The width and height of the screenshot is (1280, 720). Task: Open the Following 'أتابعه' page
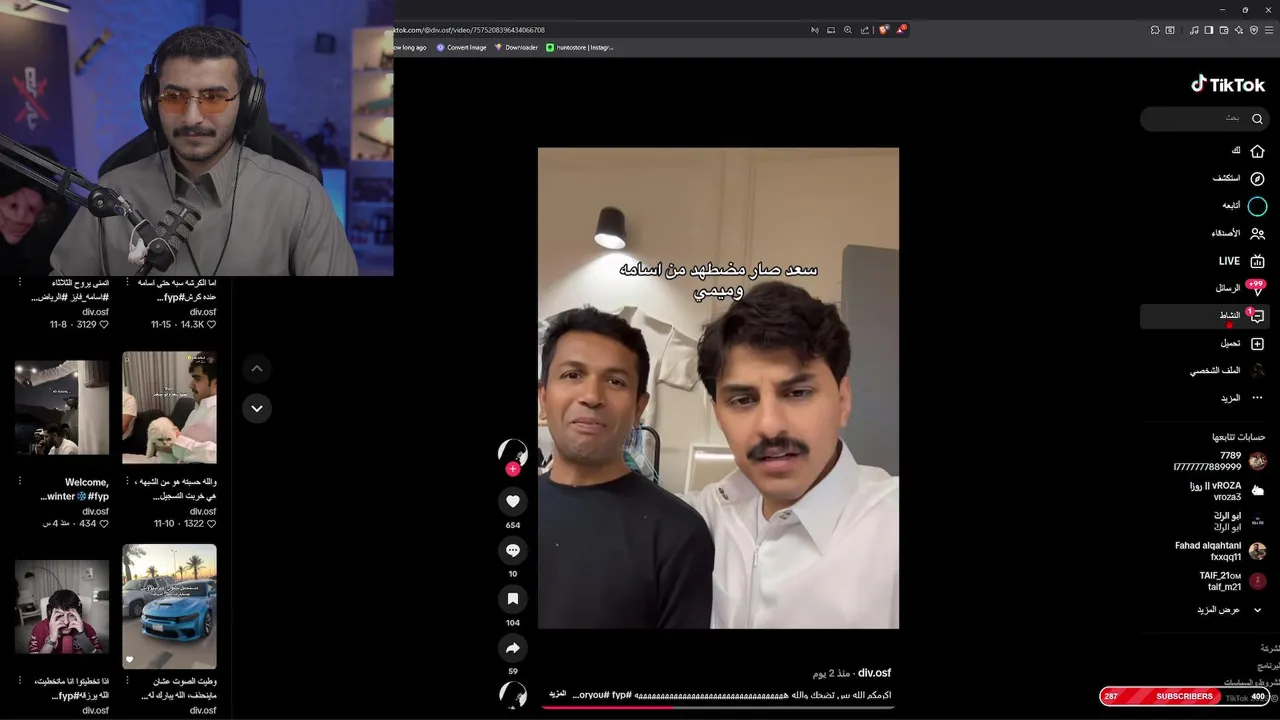[1244, 206]
